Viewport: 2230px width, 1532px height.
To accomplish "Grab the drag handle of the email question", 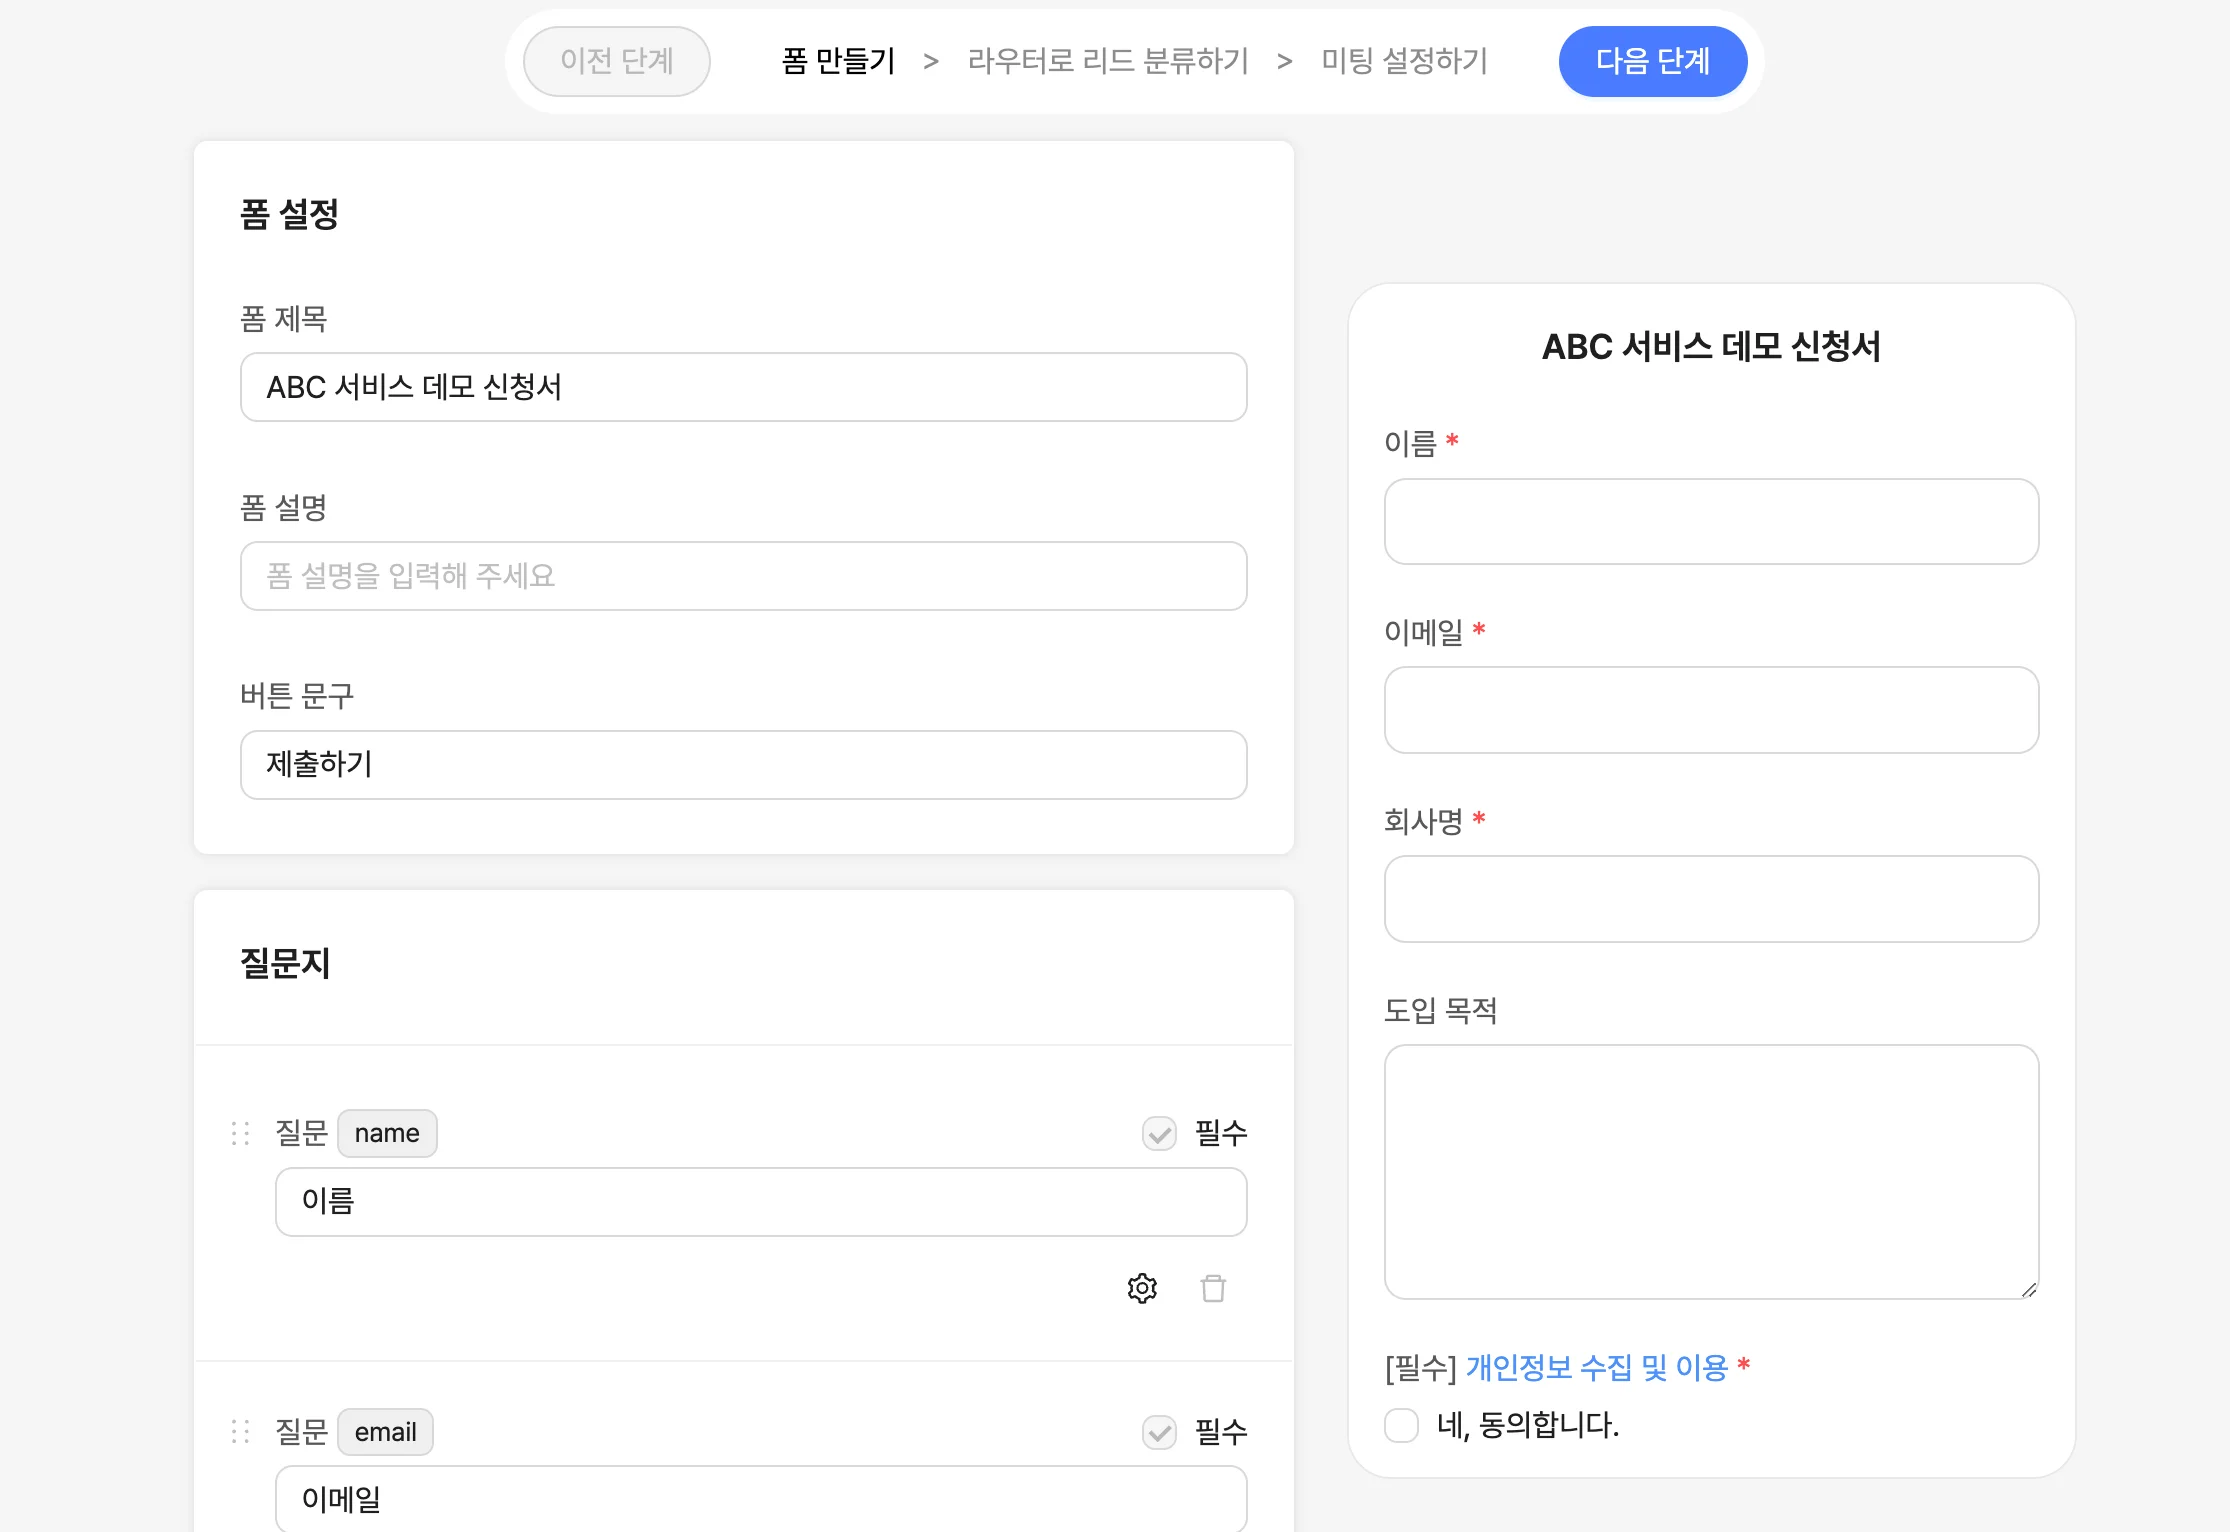I will pyautogui.click(x=240, y=1431).
